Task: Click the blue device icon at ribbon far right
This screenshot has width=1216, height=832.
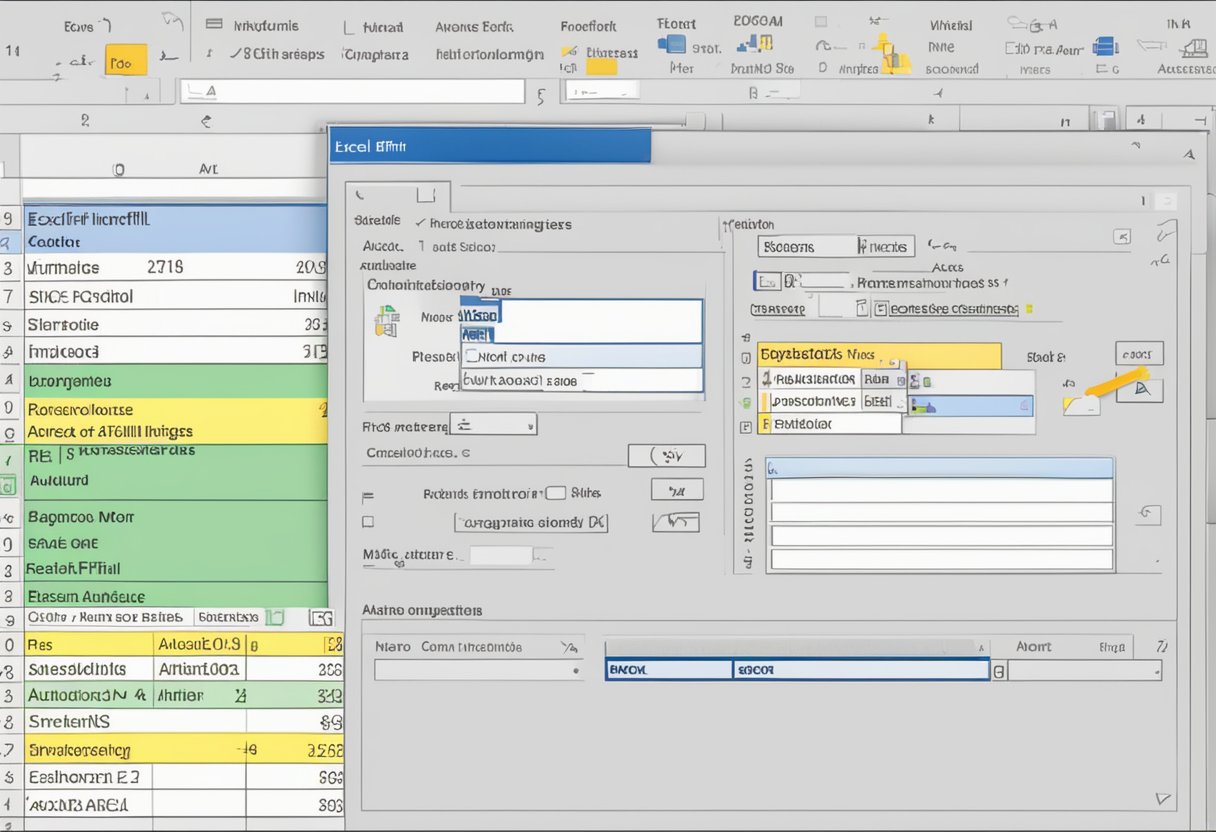Action: point(1104,46)
